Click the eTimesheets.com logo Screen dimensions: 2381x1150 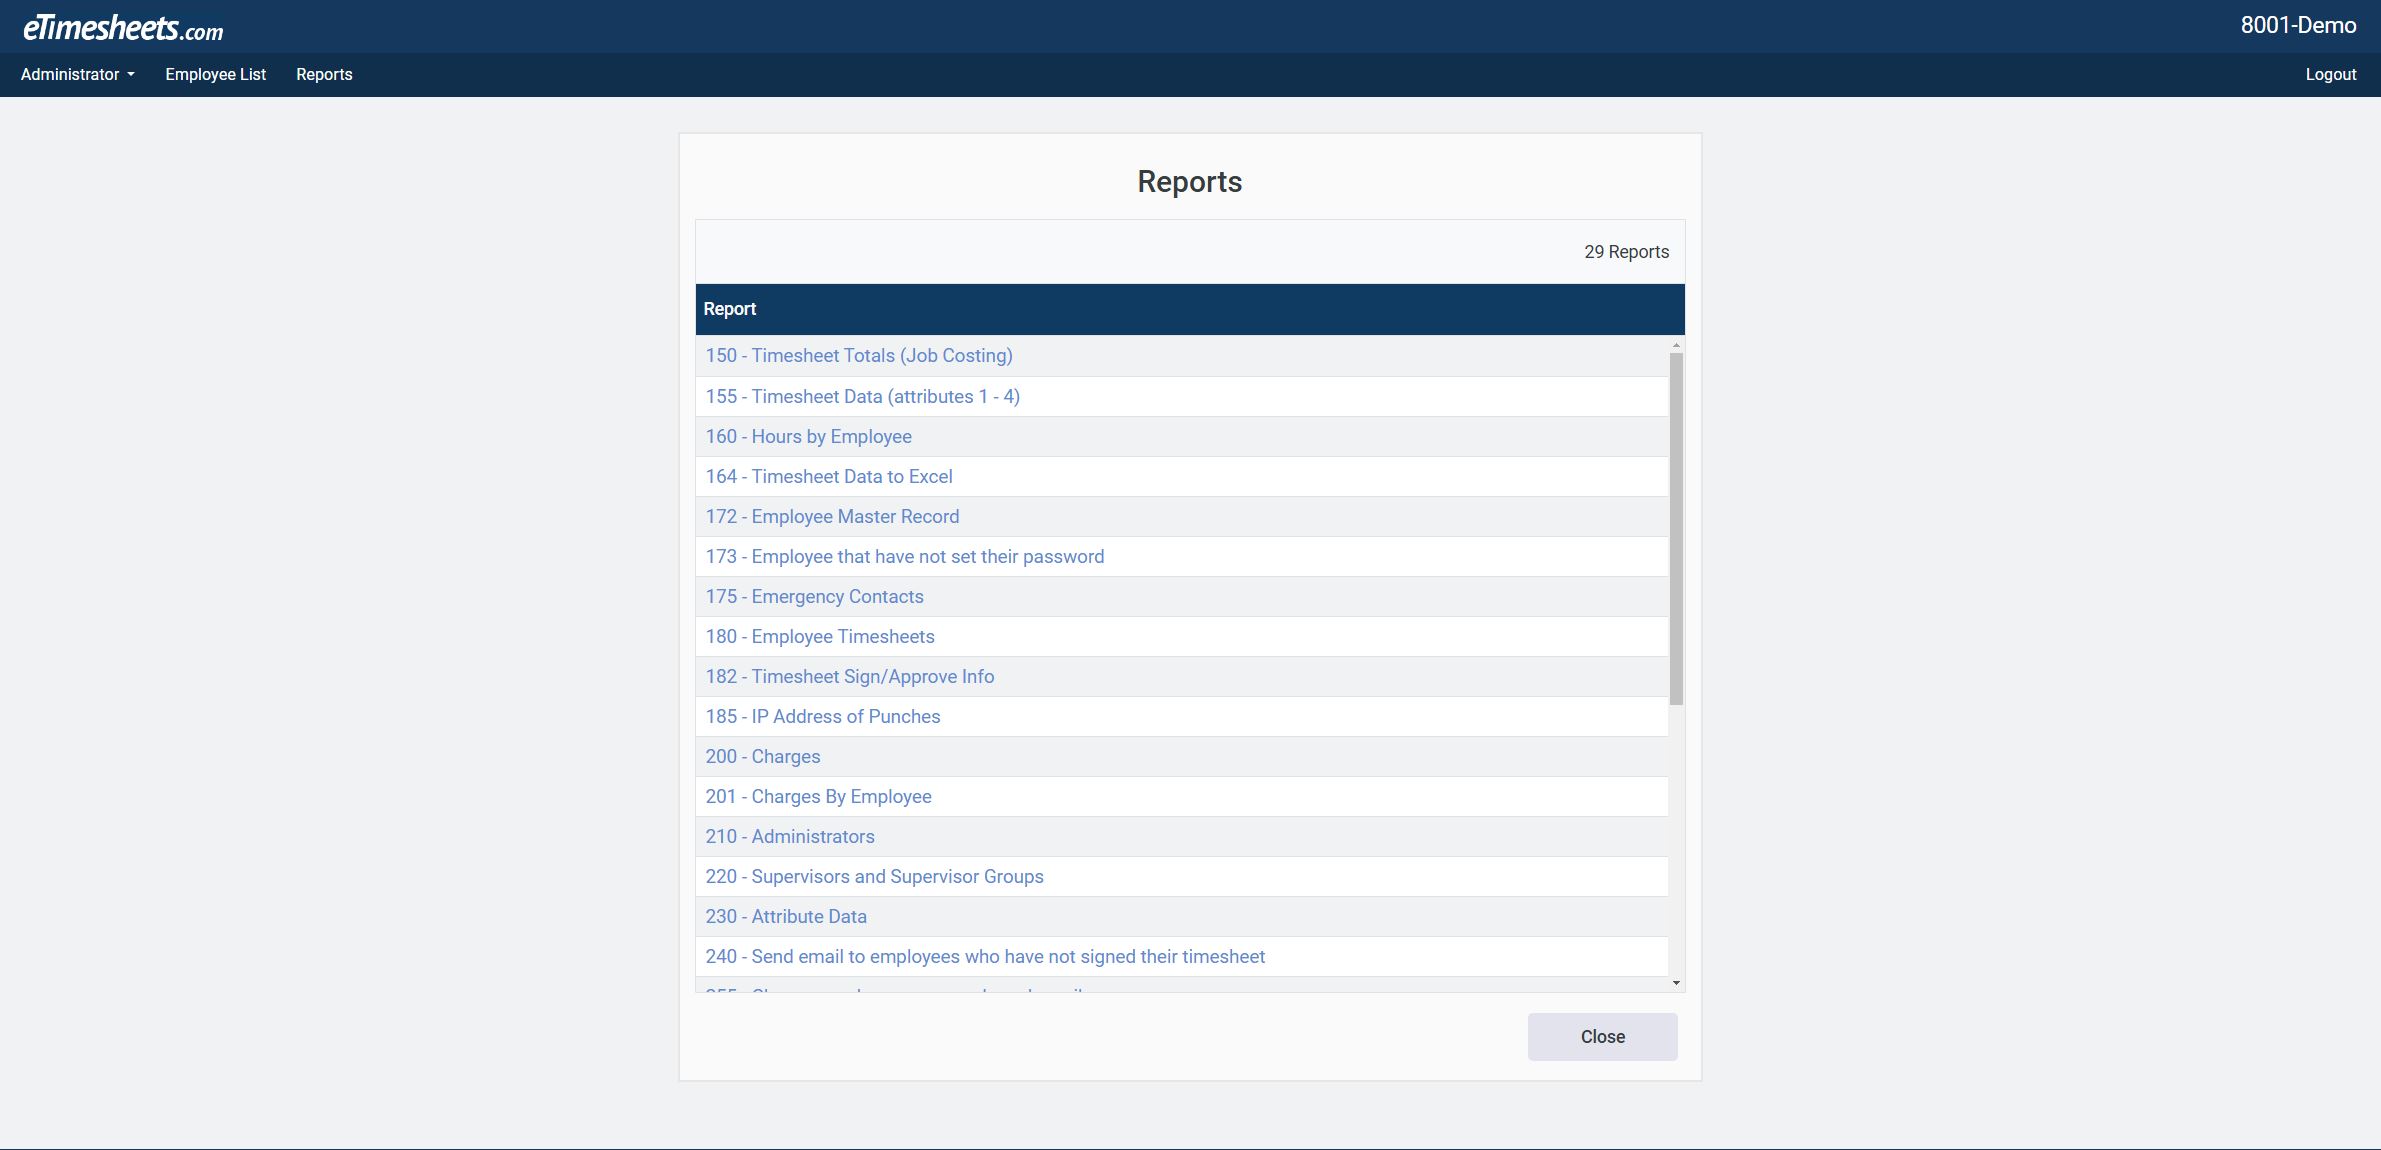123,28
